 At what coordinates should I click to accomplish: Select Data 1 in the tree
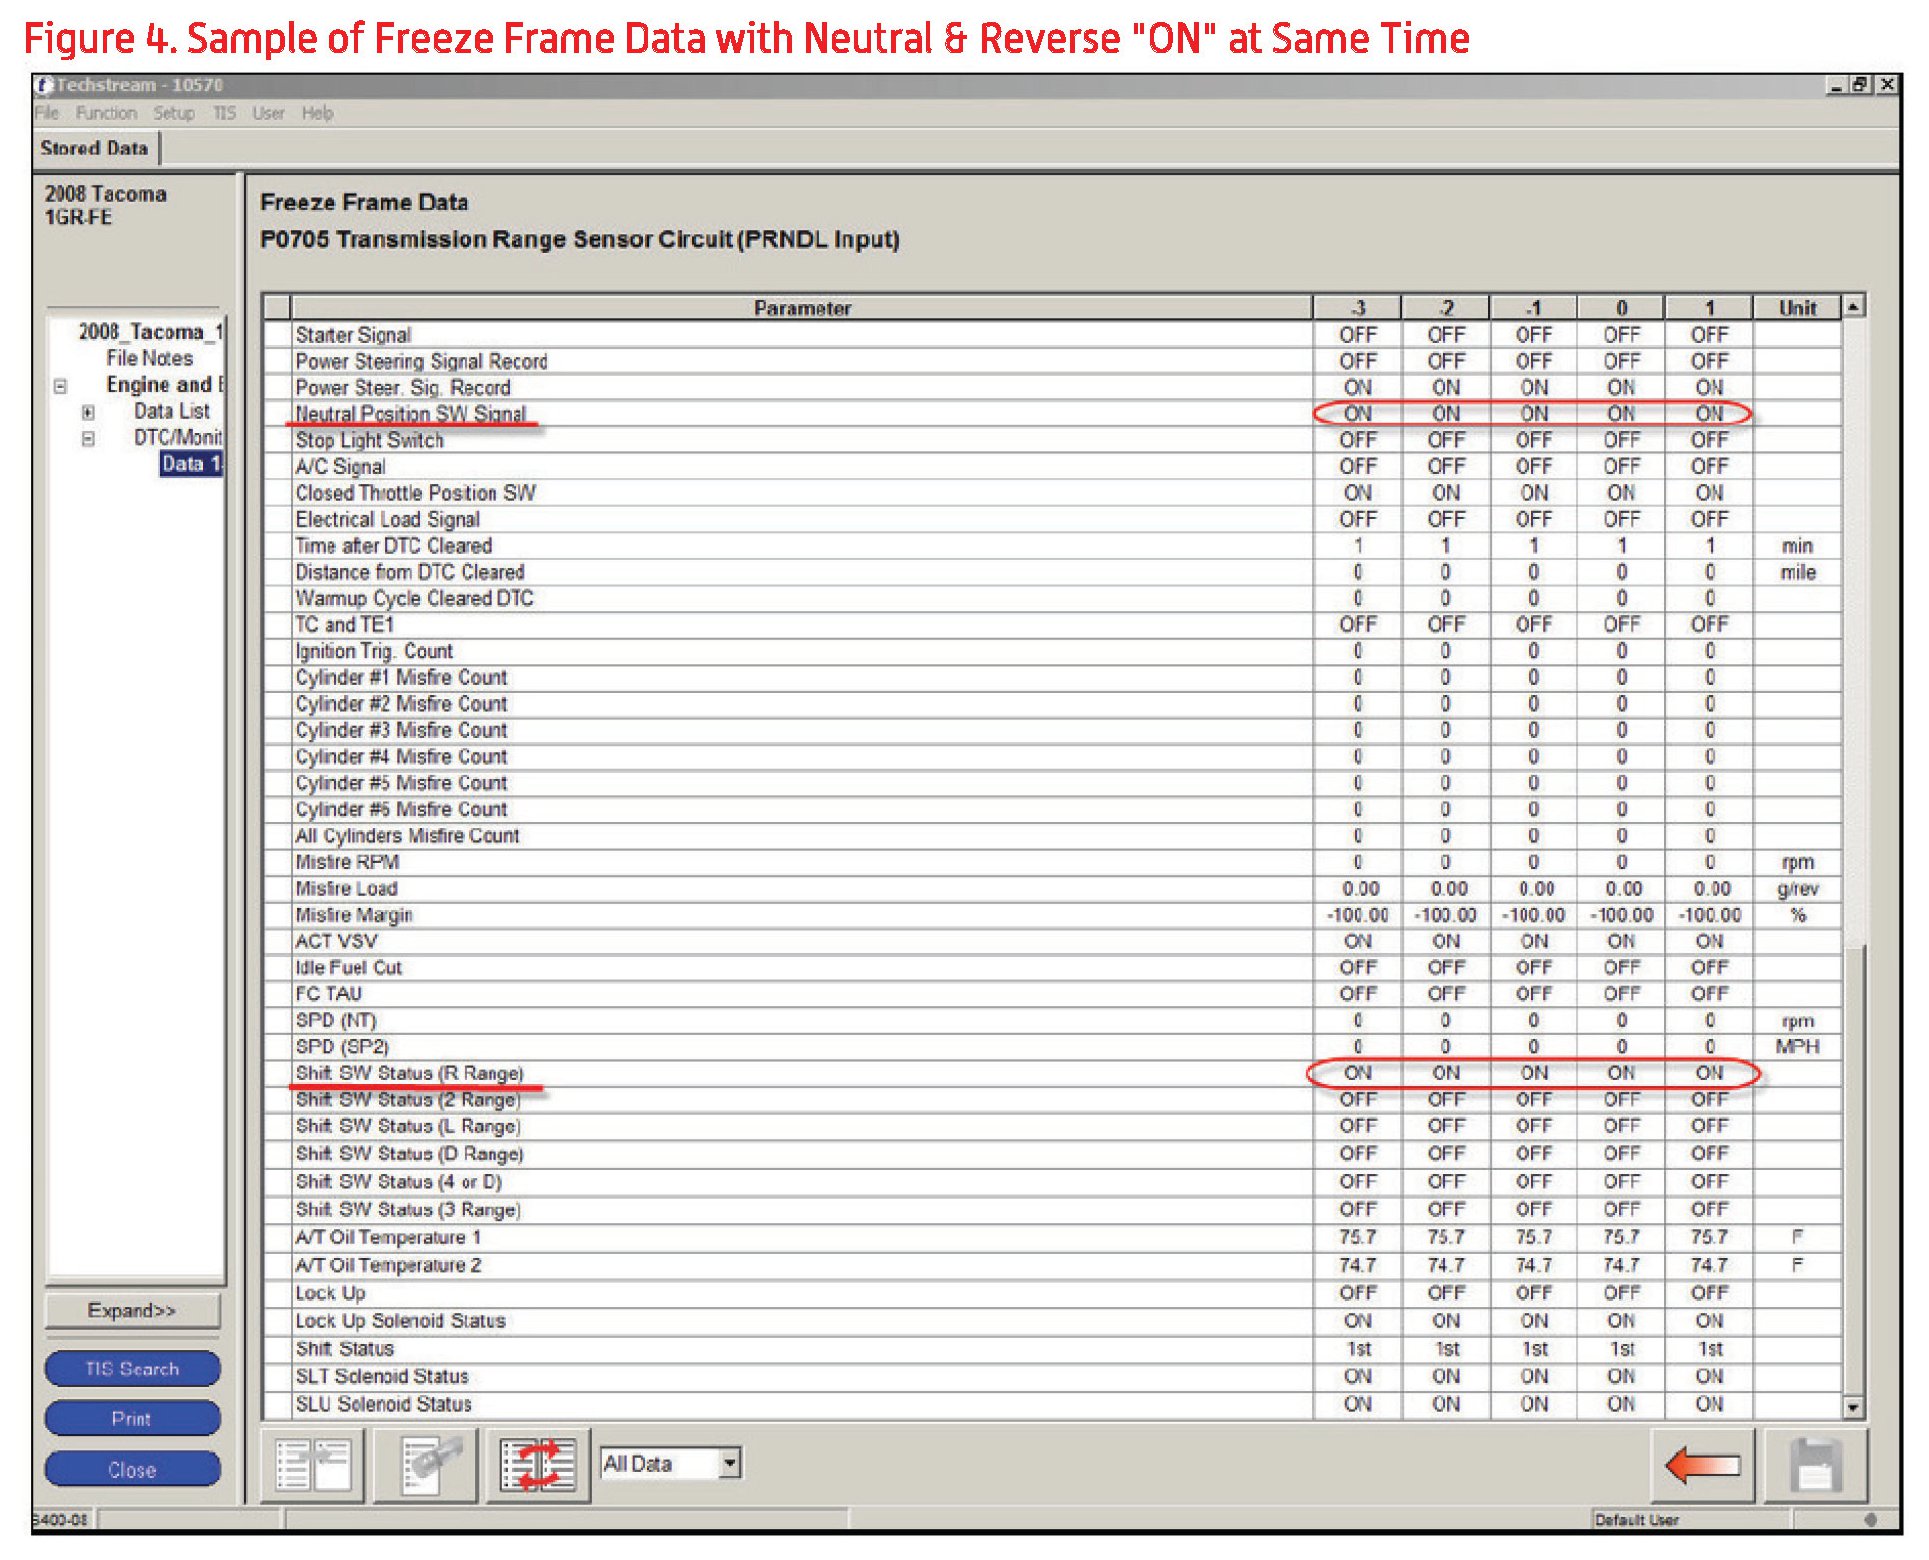point(190,464)
